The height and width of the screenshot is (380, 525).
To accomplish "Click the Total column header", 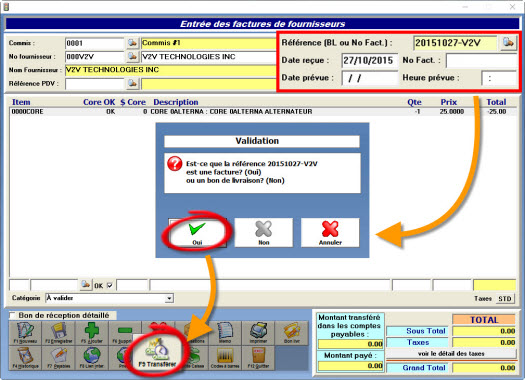I will pyautogui.click(x=496, y=102).
